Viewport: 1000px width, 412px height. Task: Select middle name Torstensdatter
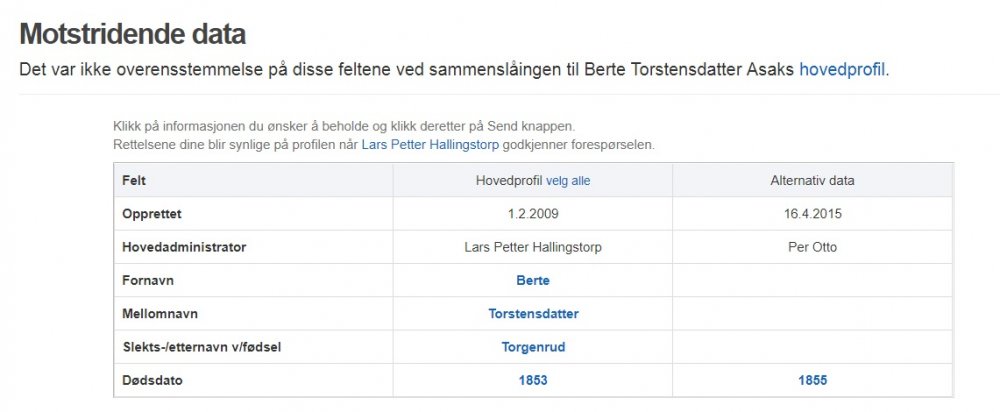tap(533, 314)
